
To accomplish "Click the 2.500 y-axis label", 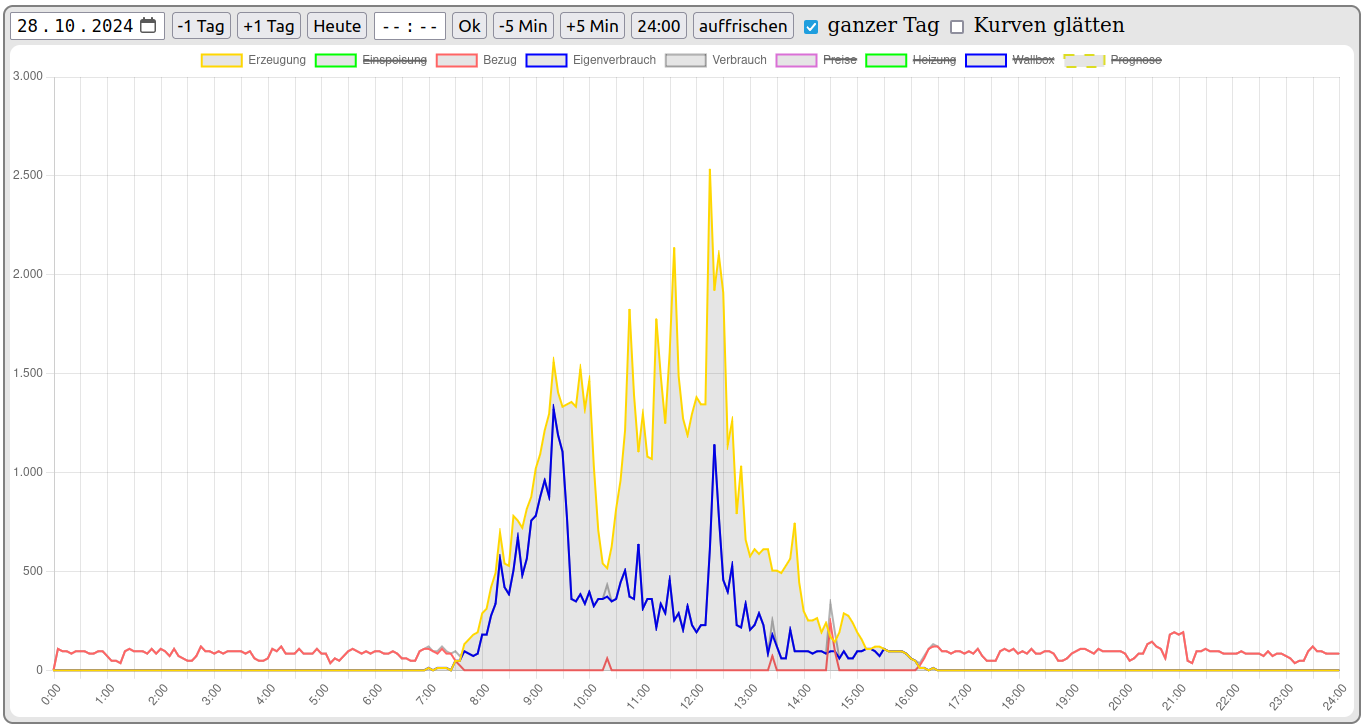I will (26, 175).
